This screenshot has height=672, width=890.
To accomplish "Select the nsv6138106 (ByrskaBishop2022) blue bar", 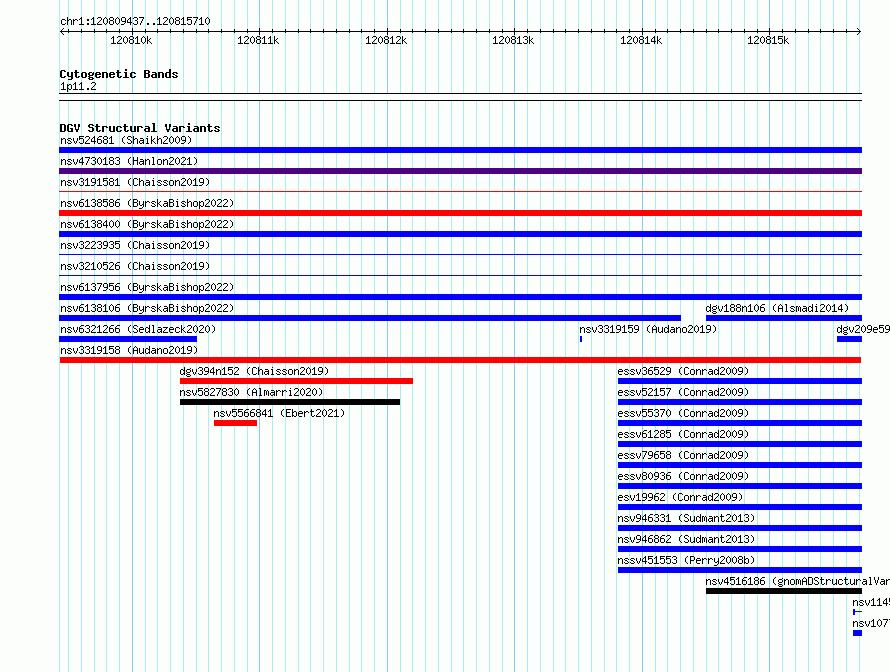I will 370,318.
